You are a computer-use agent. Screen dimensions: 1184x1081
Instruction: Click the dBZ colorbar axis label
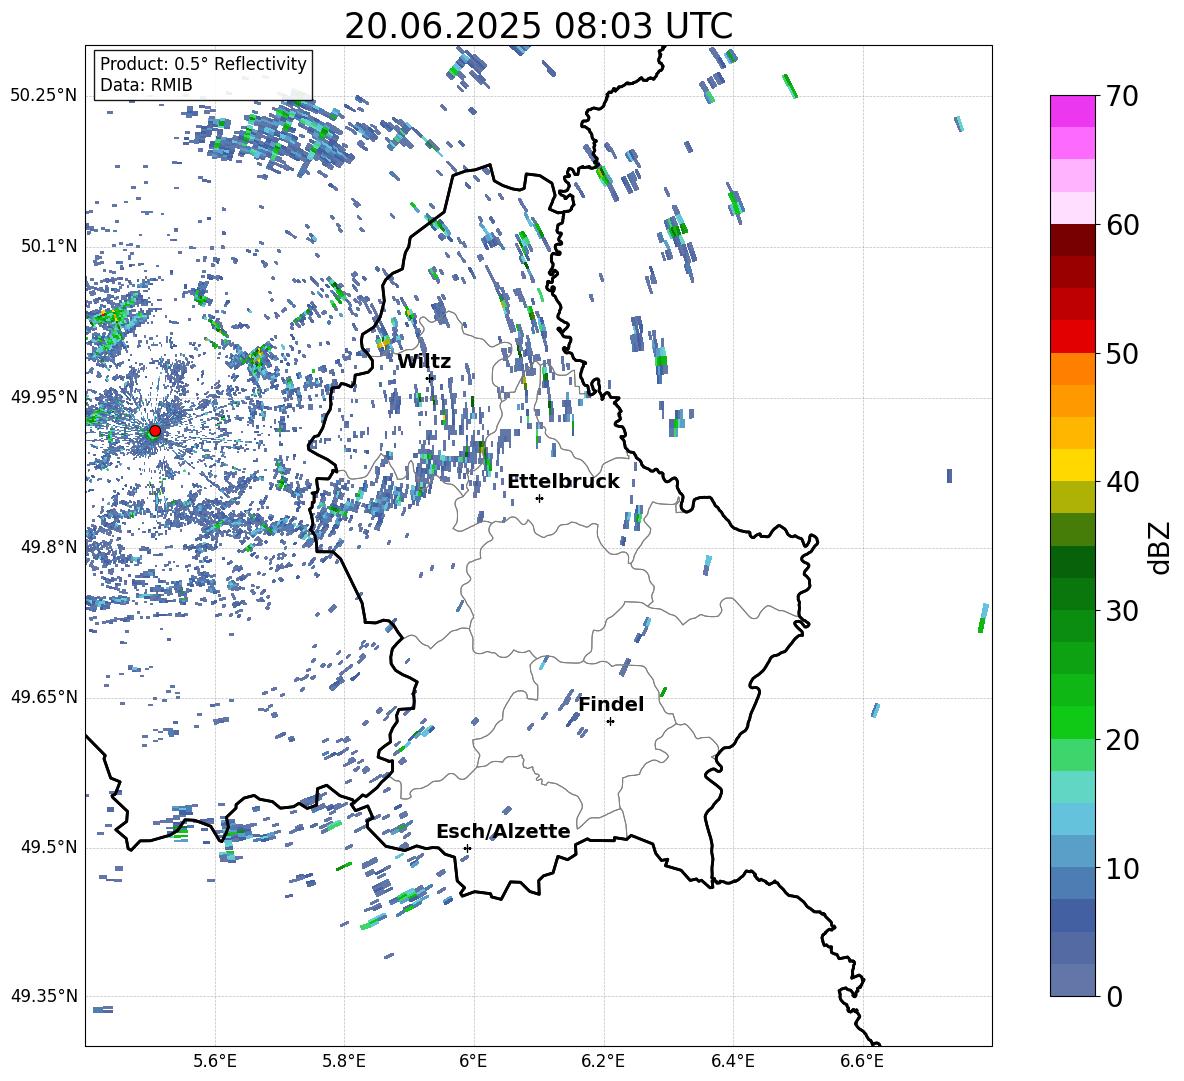(1160, 547)
